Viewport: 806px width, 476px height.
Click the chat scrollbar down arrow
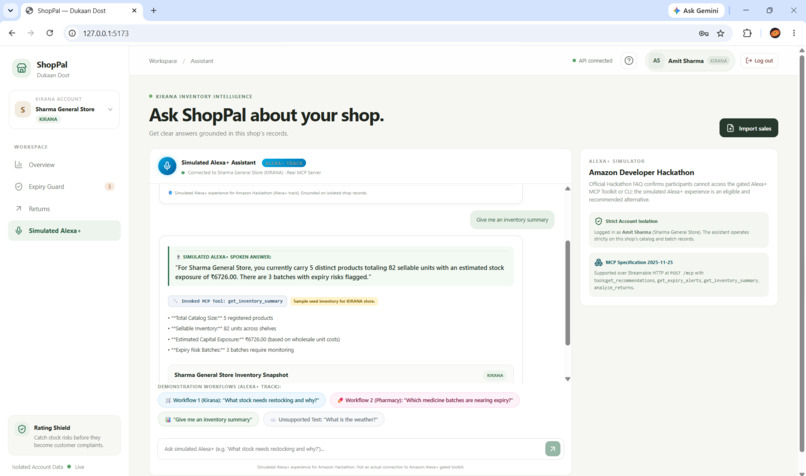[x=567, y=379]
